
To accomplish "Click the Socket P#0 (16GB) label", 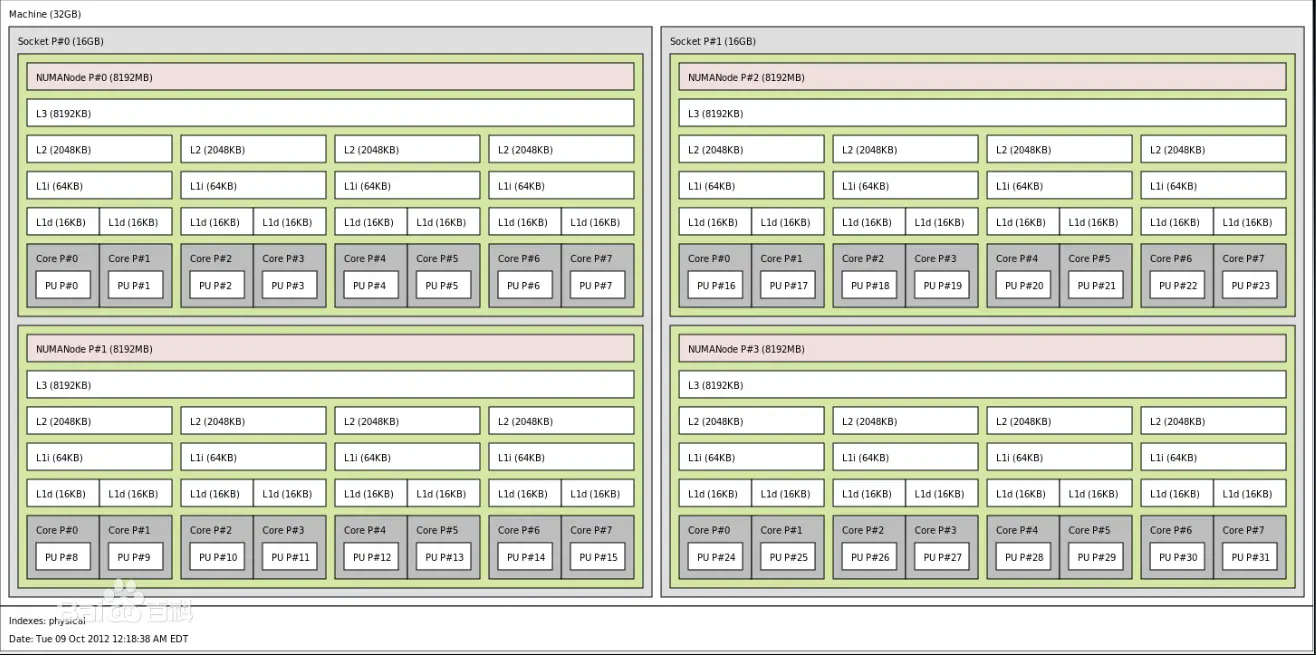I will tap(58, 41).
